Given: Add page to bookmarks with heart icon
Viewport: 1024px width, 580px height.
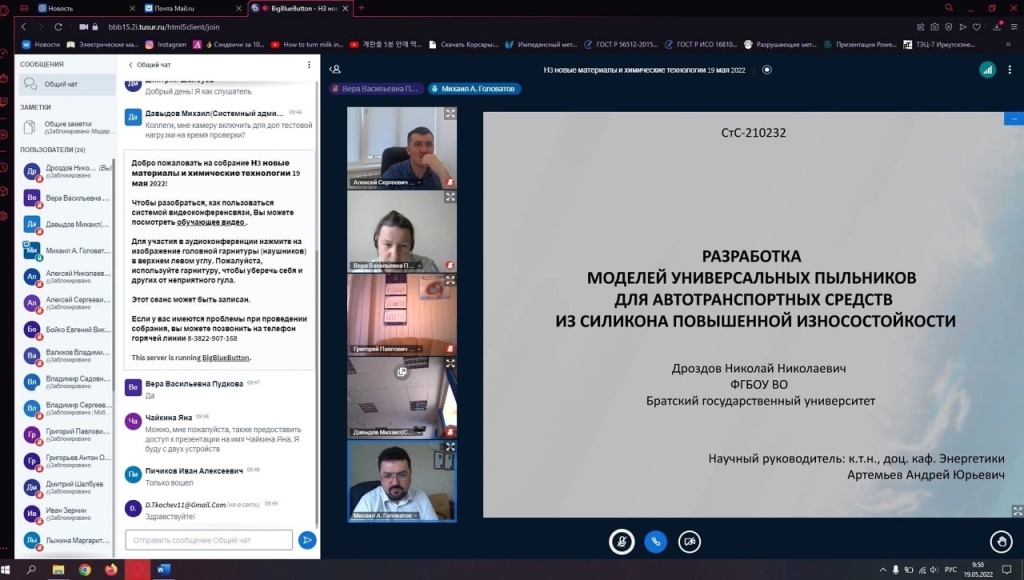Looking at the screenshot, I should tap(977, 27).
